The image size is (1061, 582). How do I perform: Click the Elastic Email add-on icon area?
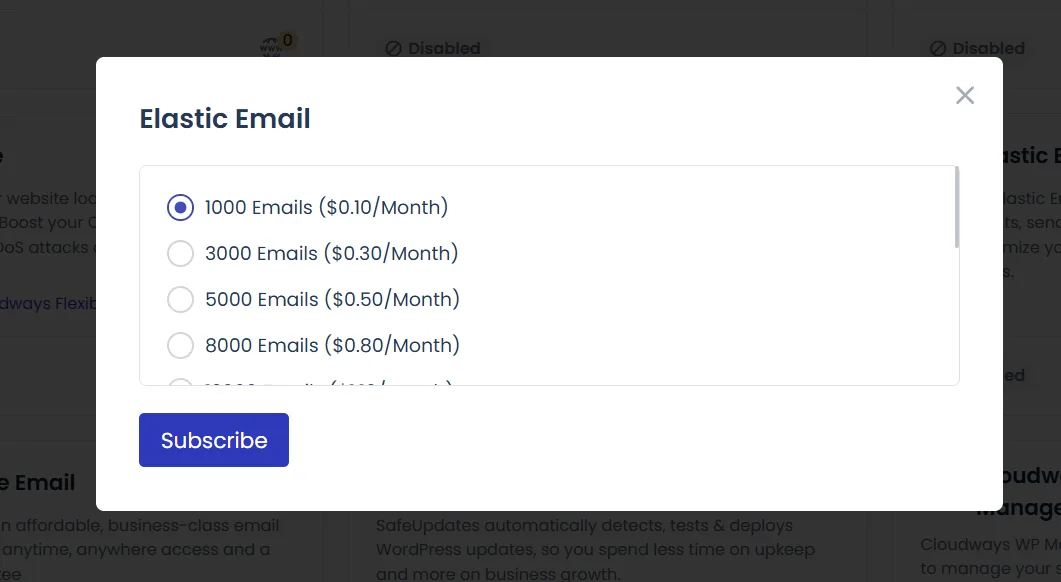point(1030,155)
